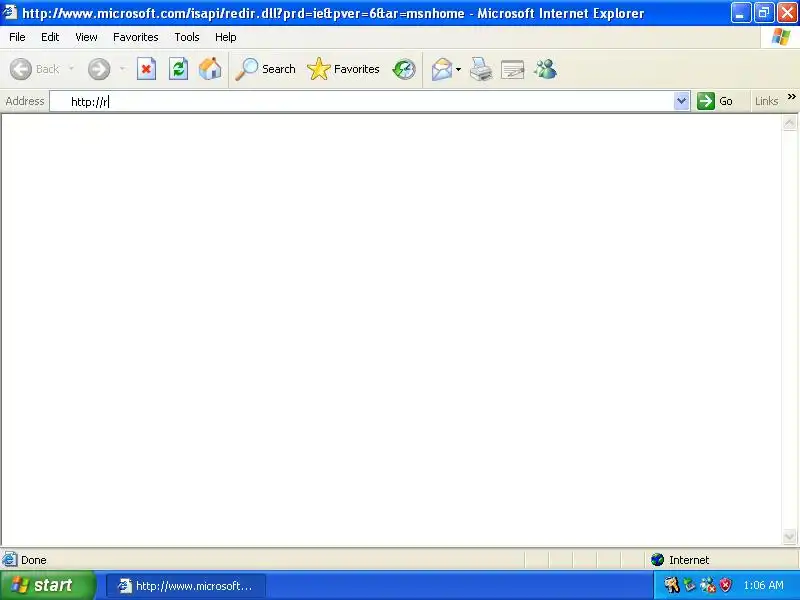
Task: Expand the Links chevron overflow
Action: (x=791, y=96)
